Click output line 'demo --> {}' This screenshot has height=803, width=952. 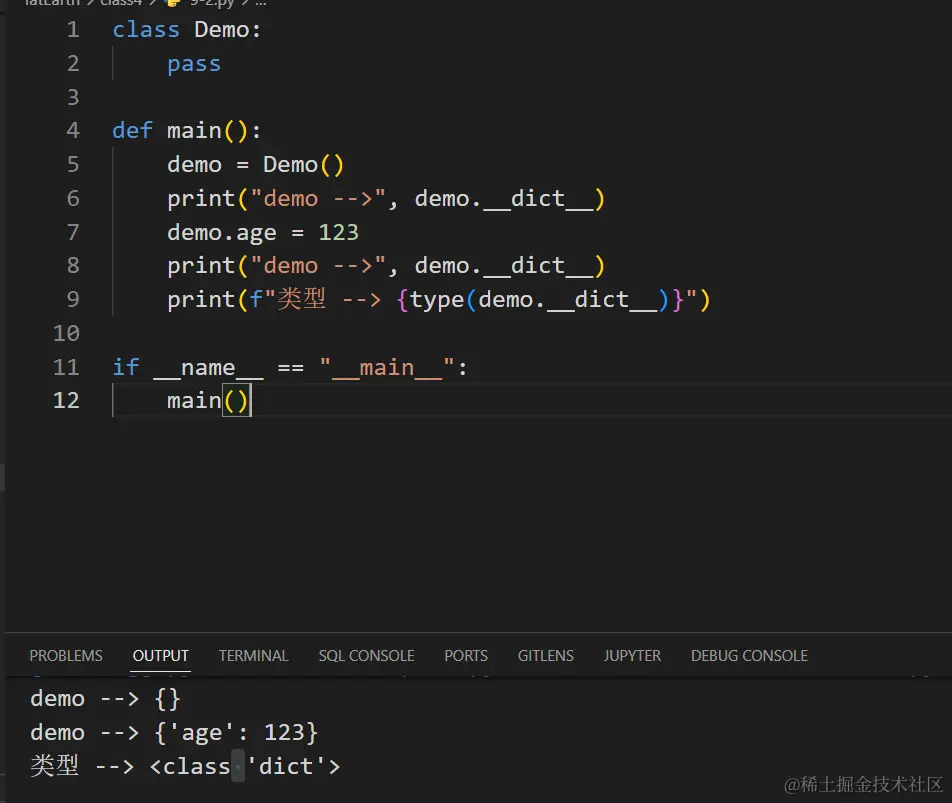[106, 699]
